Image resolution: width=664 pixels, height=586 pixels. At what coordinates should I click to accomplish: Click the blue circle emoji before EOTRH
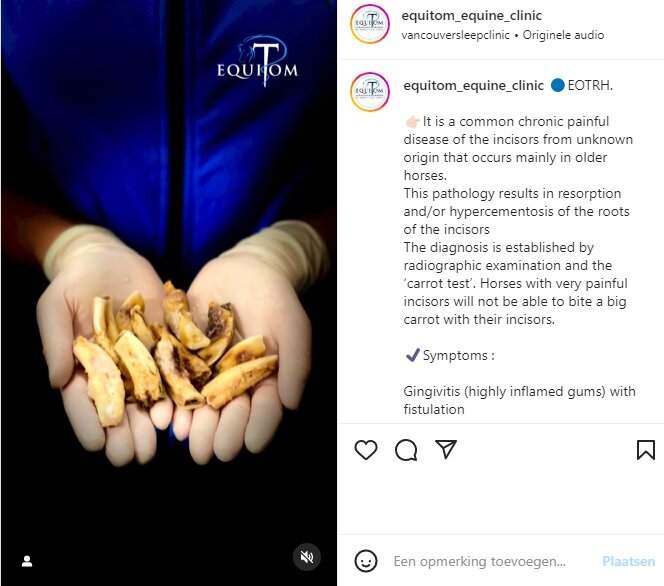pos(558,86)
